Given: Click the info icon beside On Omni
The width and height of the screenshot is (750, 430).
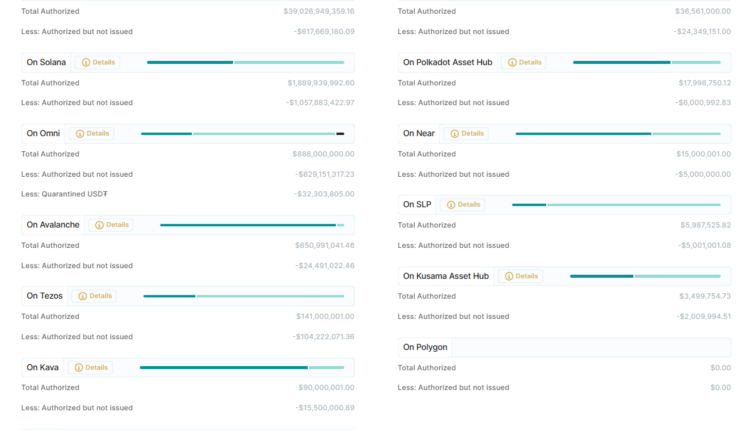Looking at the screenshot, I should coord(79,133).
